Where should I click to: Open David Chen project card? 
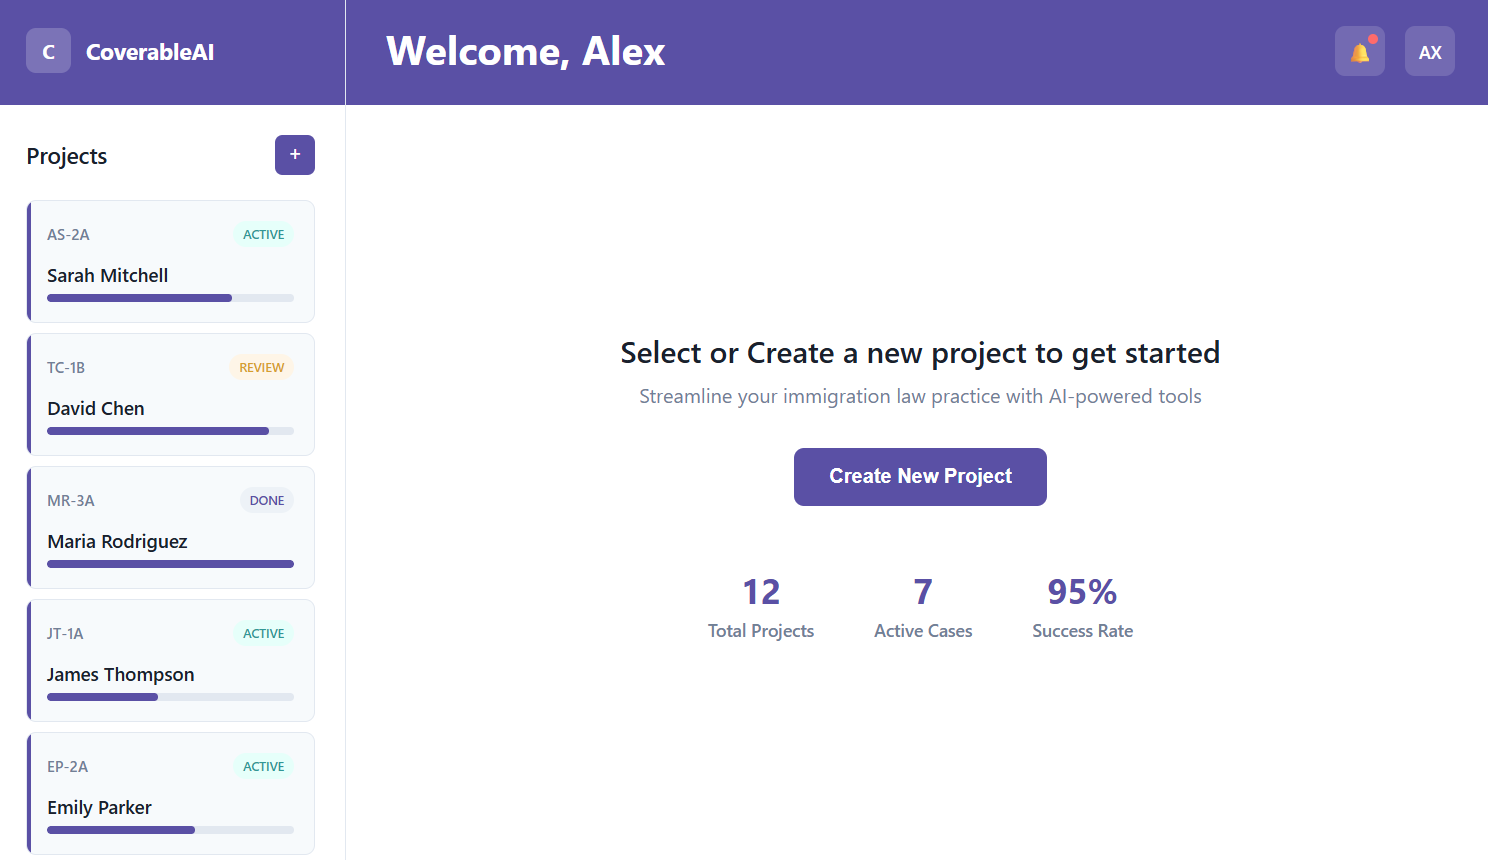[x=171, y=395]
